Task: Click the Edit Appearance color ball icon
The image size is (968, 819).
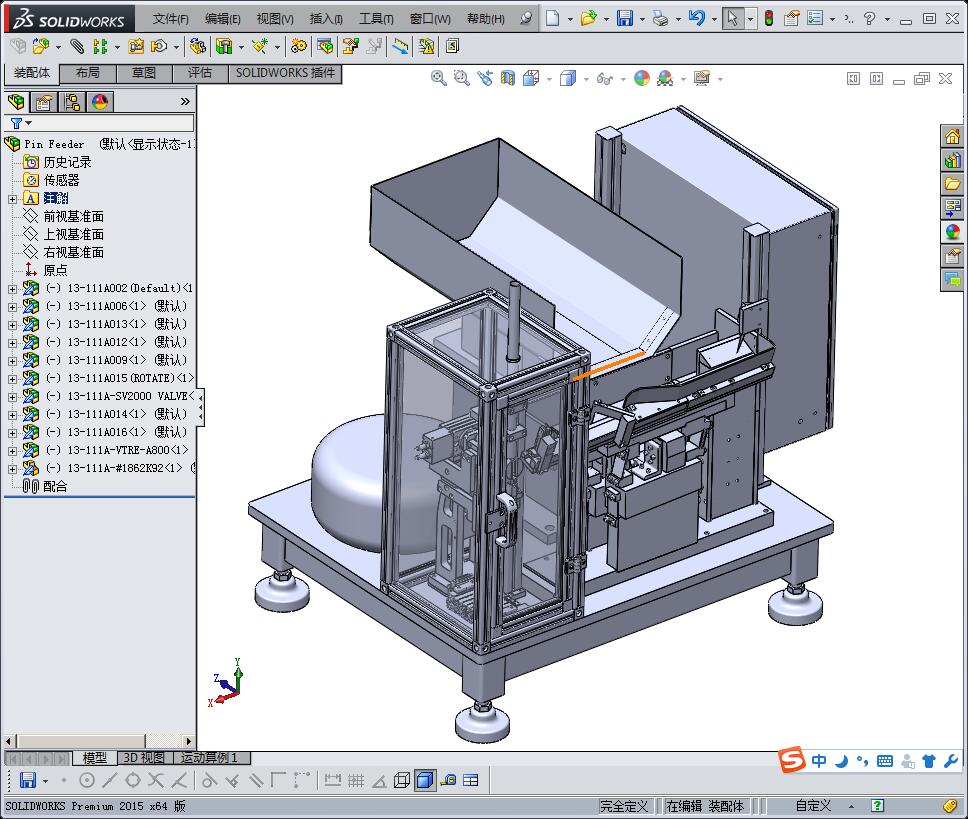Action: (x=642, y=78)
